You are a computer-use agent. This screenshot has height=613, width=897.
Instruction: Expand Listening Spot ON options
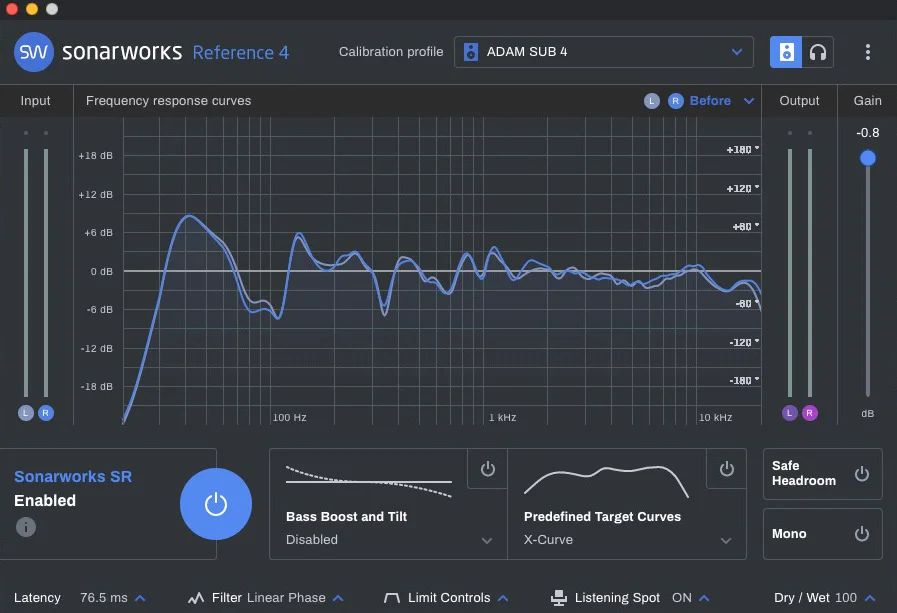[704, 598]
